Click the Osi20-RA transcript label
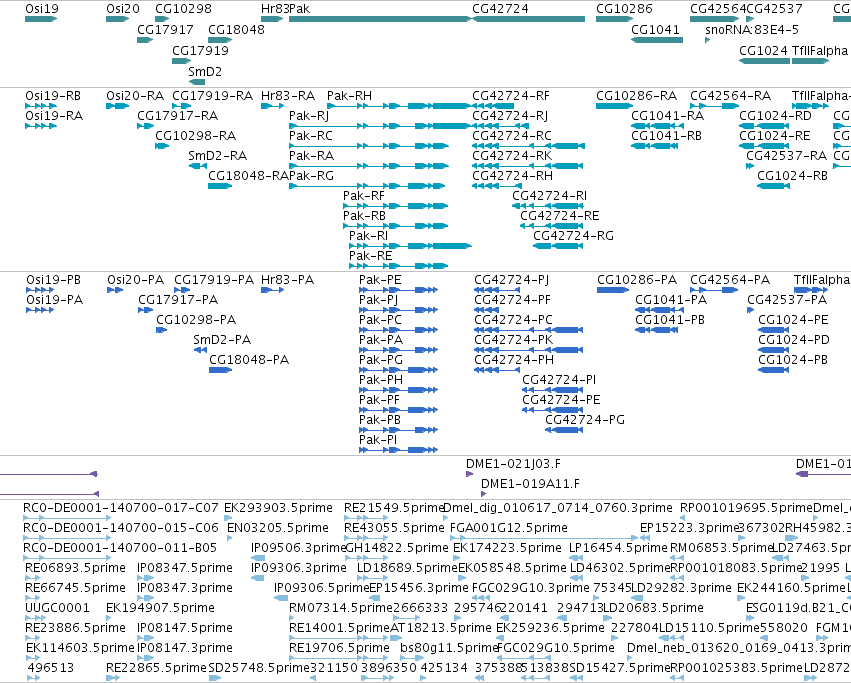Image resolution: width=851 pixels, height=683 pixels. click(x=135, y=96)
